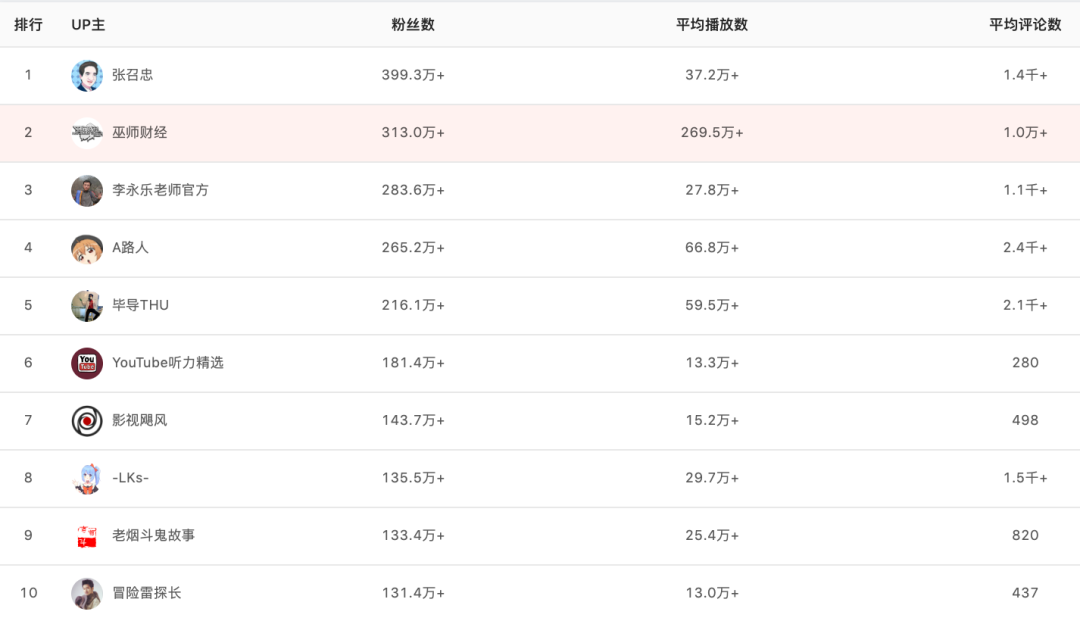
Task: Click YouTube听力精选's YouTube logo avatar
Action: pyautogui.click(x=87, y=363)
